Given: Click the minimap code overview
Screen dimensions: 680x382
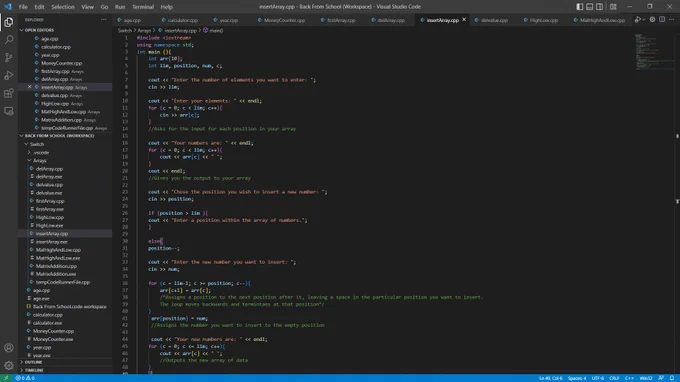Looking at the screenshot, I should click(x=654, y=52).
